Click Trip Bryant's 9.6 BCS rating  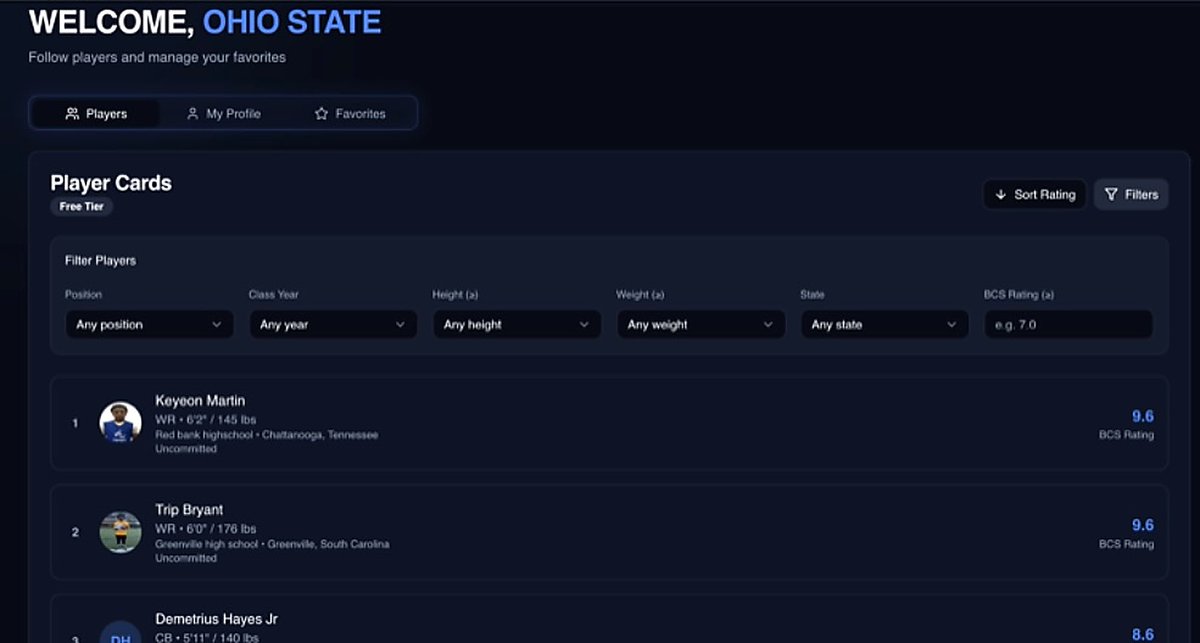click(x=1142, y=525)
